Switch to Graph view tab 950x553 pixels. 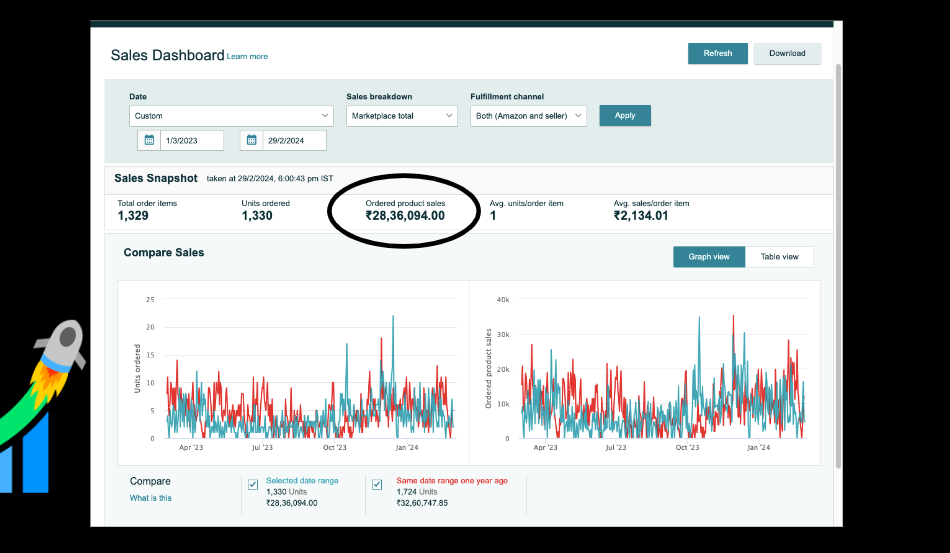pyautogui.click(x=709, y=257)
